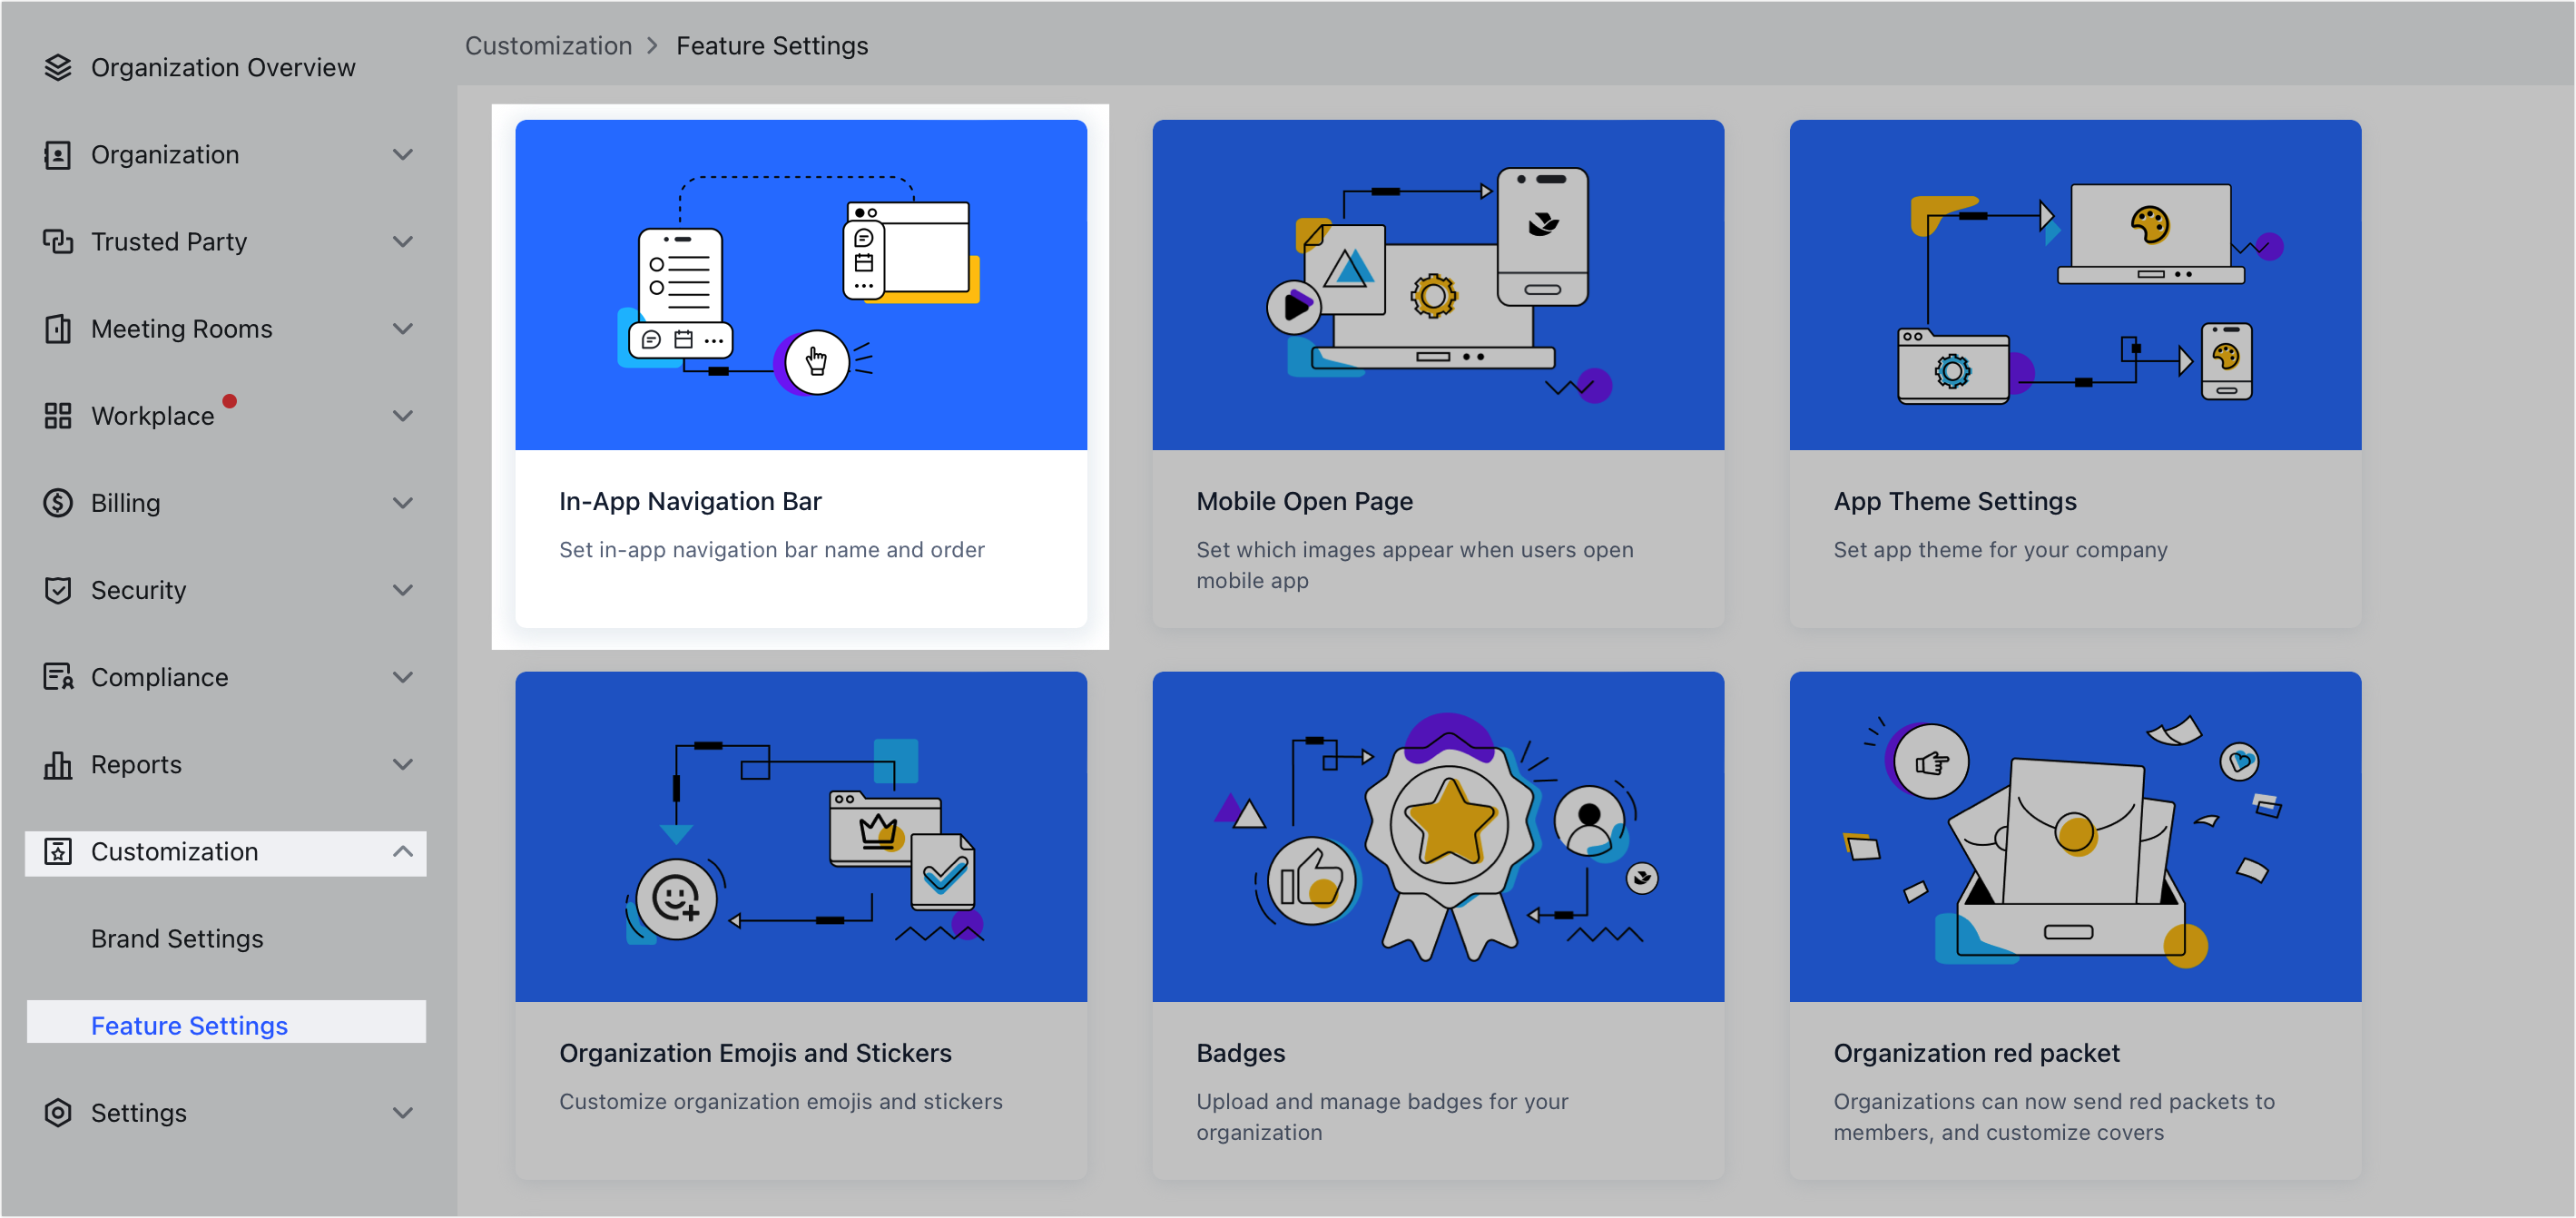
Task: Click the Billing dollar icon
Action: [x=58, y=502]
